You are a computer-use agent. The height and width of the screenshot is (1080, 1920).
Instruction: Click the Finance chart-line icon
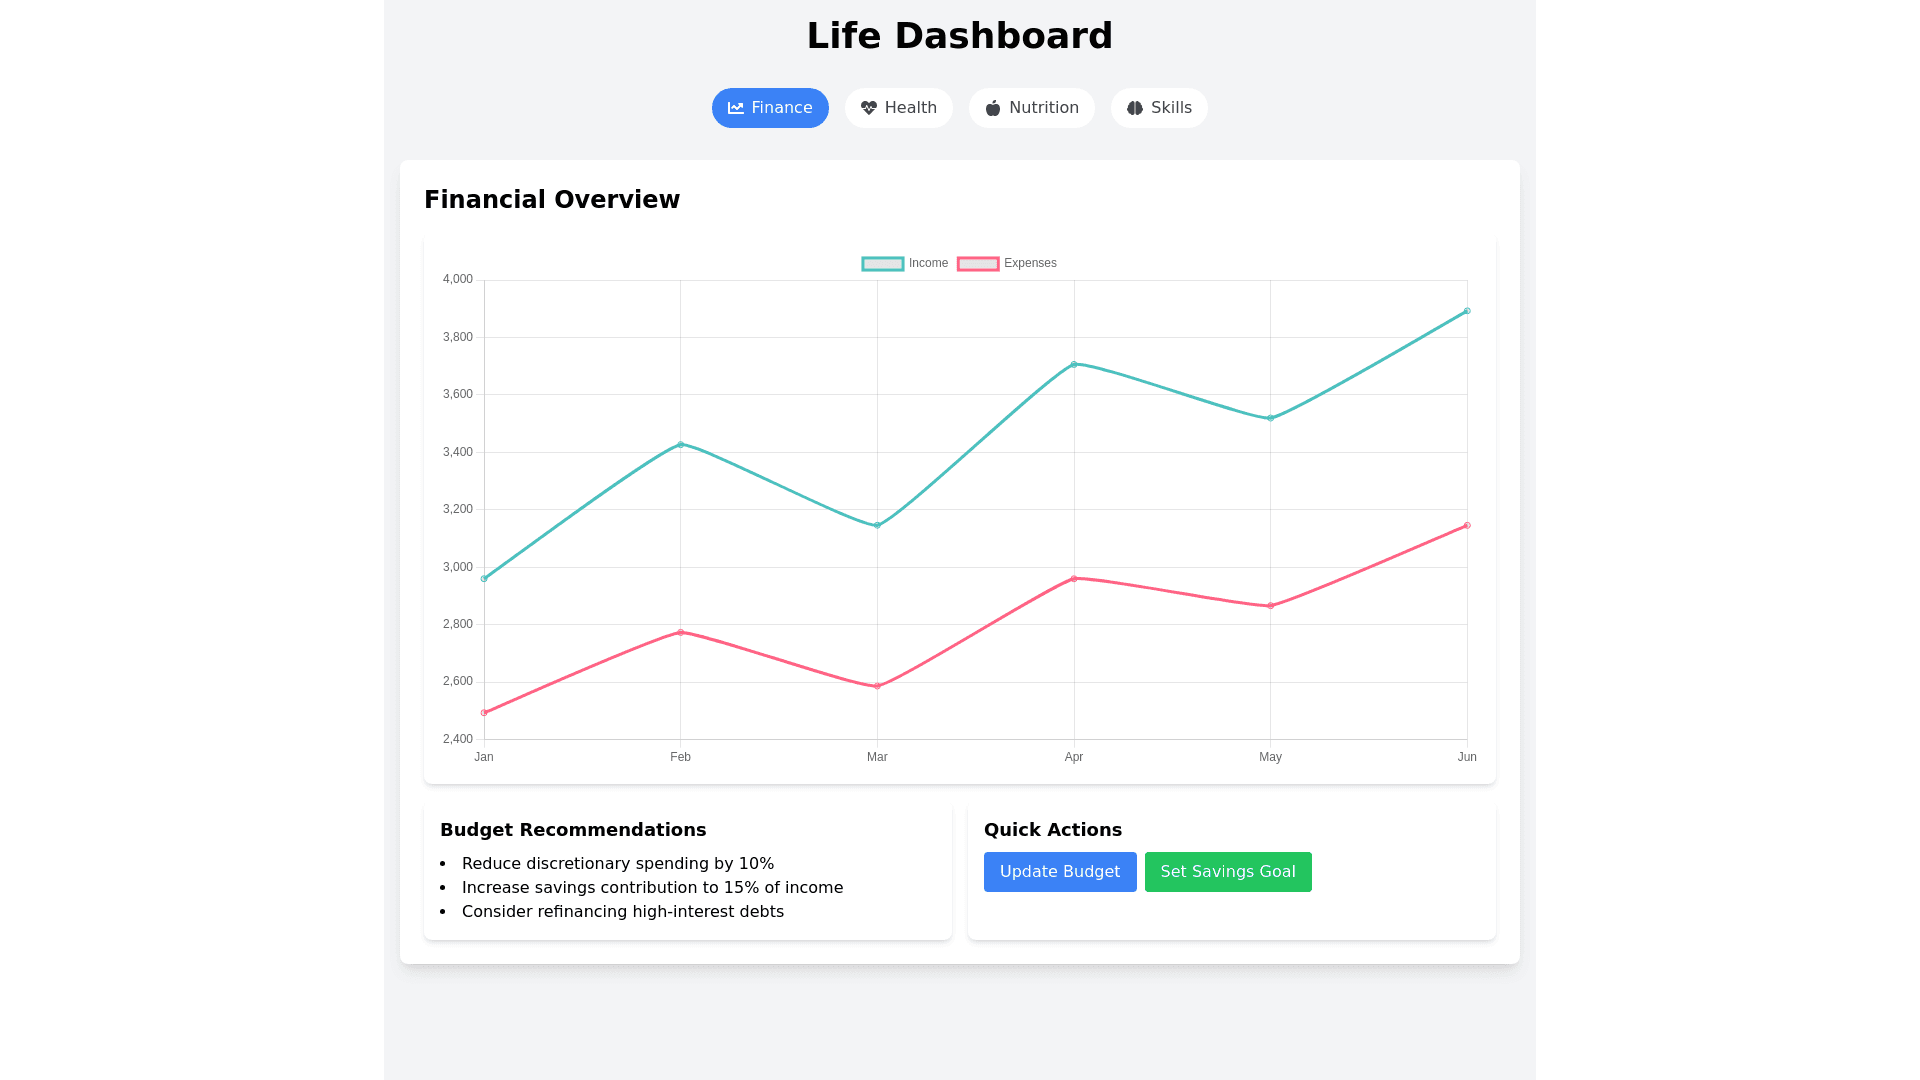[x=736, y=108]
